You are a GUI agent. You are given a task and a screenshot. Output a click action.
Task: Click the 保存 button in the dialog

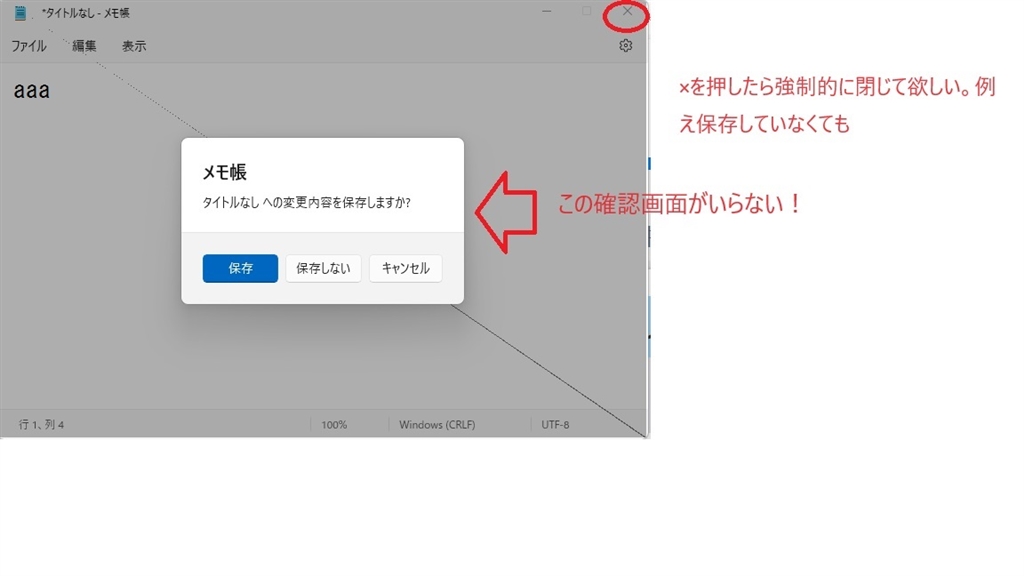pyautogui.click(x=240, y=268)
